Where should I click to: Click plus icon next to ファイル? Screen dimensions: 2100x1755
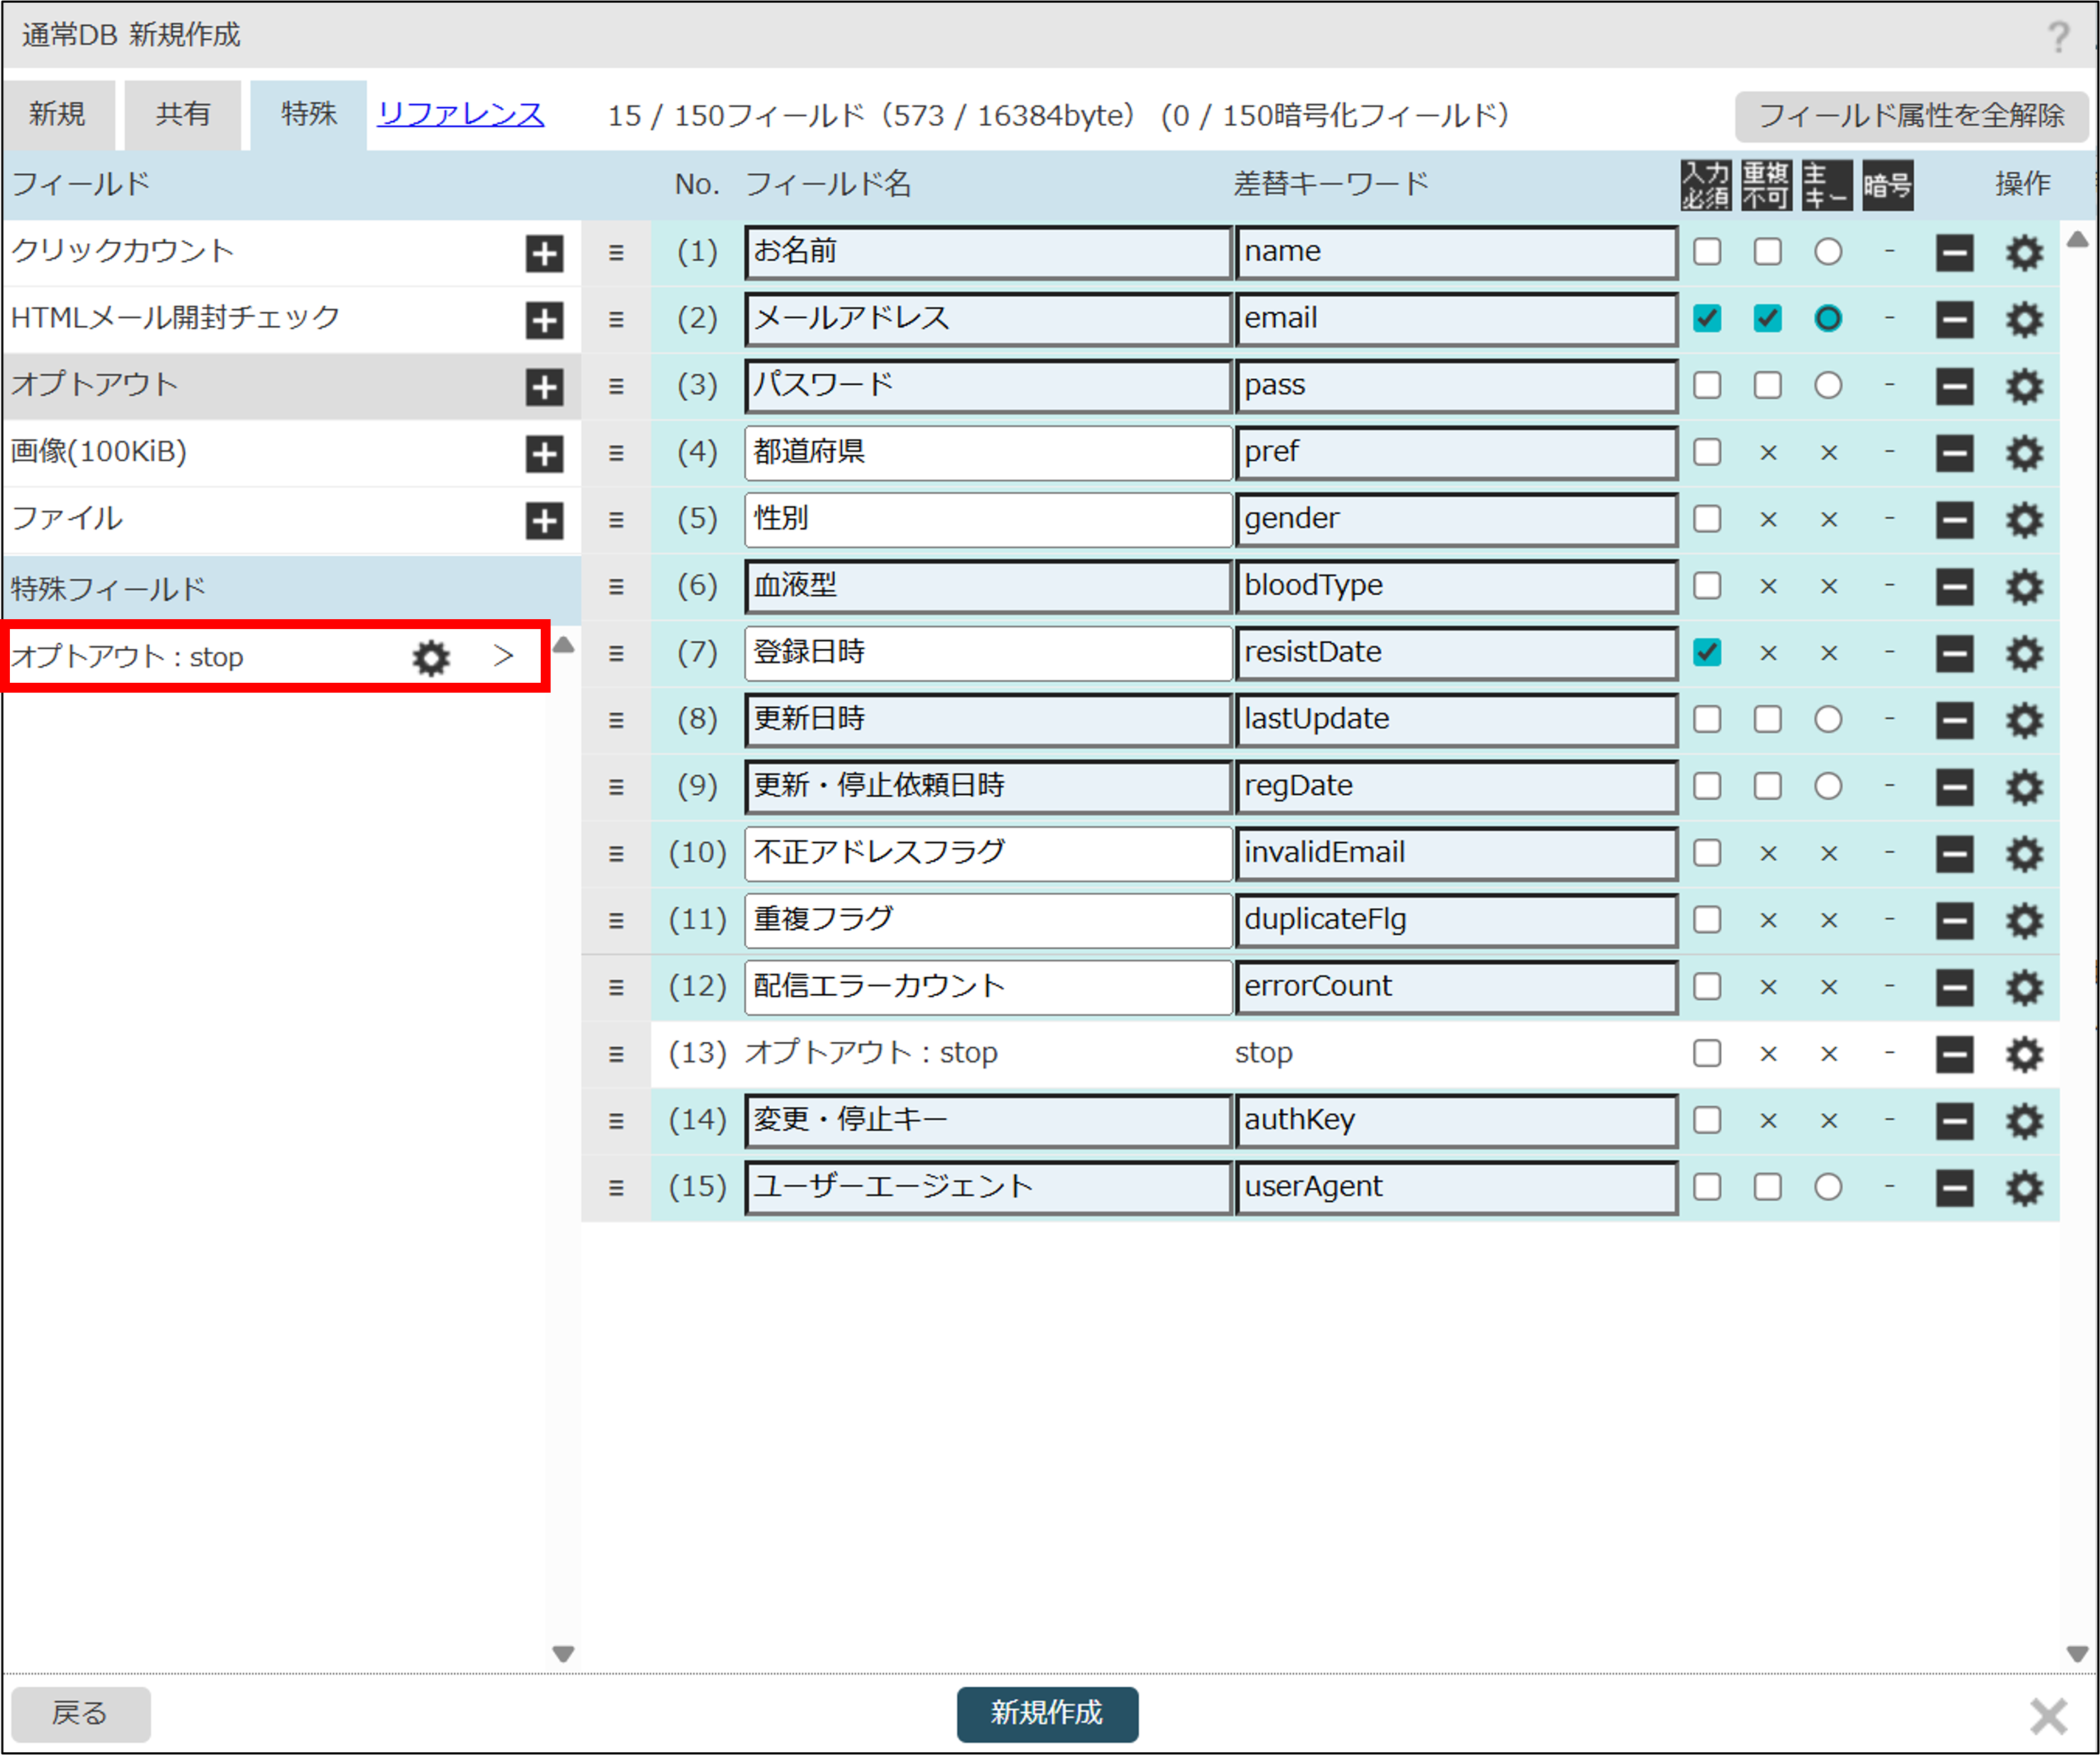[x=544, y=520]
